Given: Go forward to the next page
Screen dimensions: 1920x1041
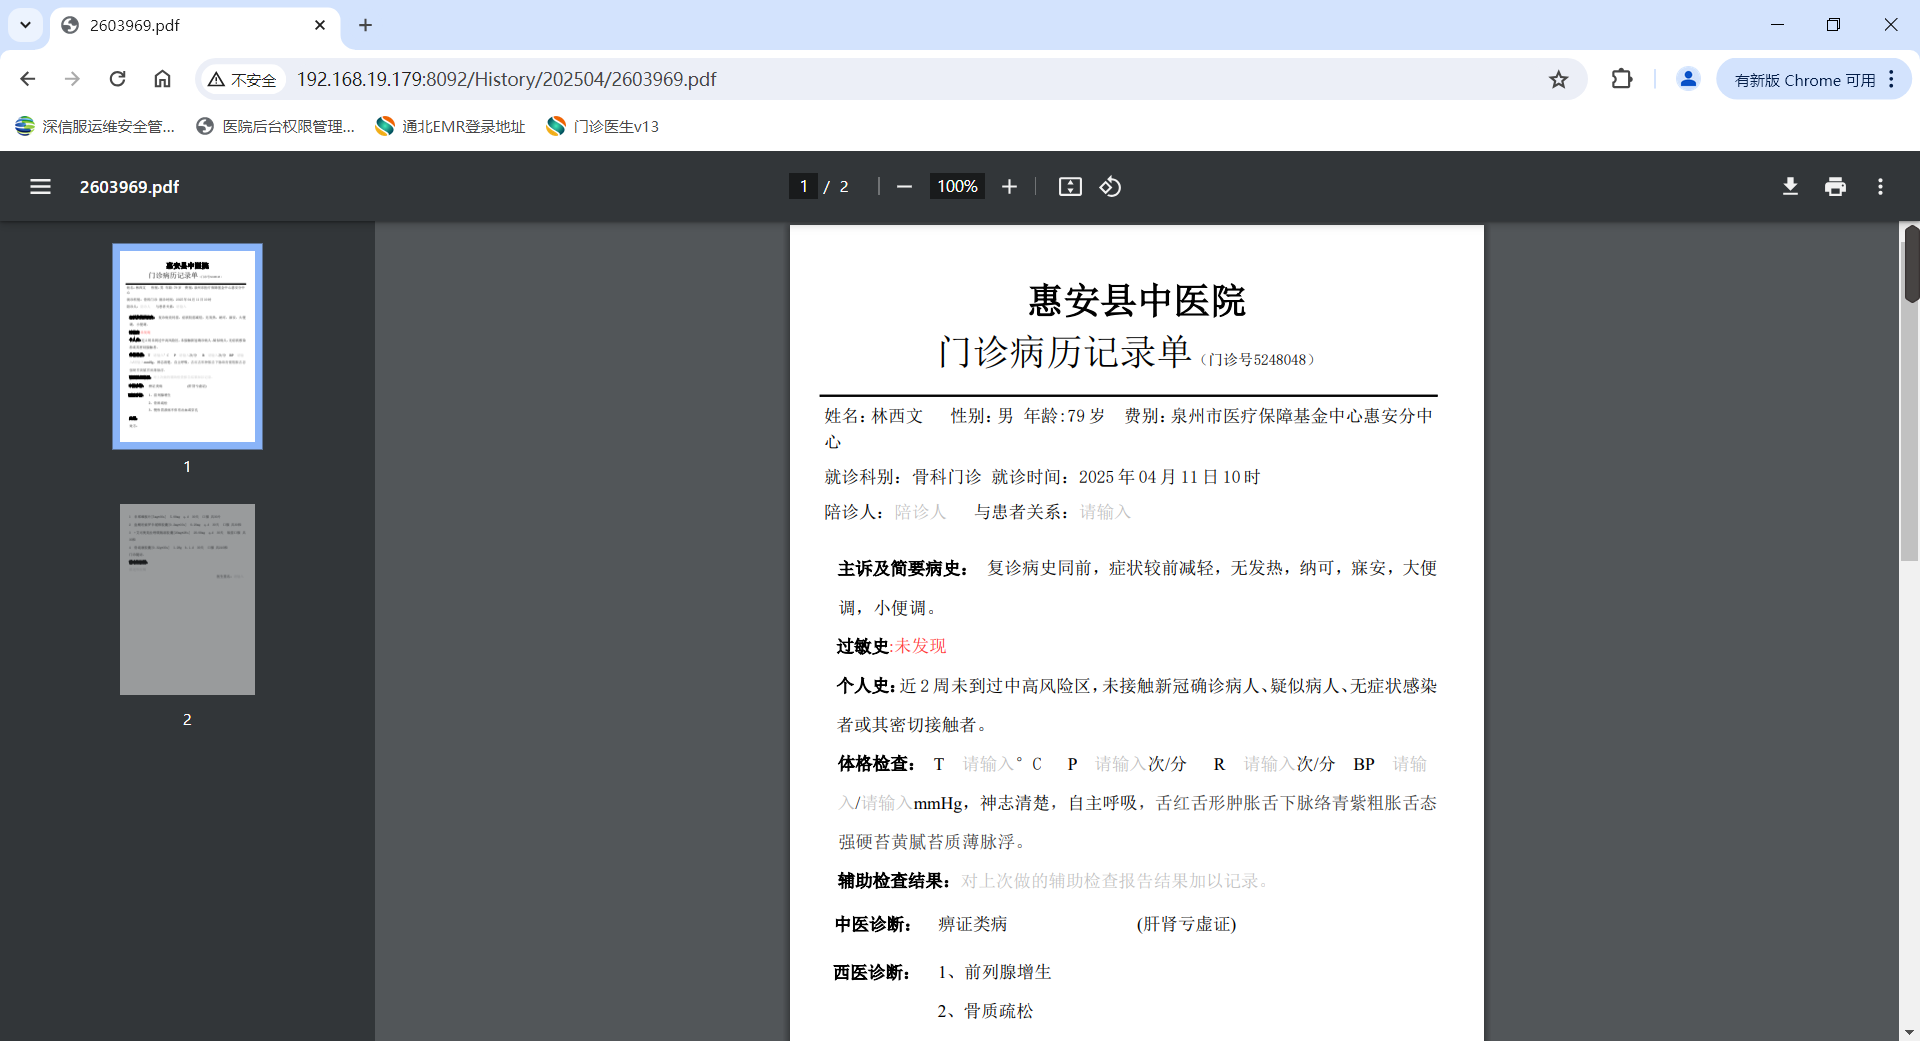Looking at the screenshot, I should (72, 79).
